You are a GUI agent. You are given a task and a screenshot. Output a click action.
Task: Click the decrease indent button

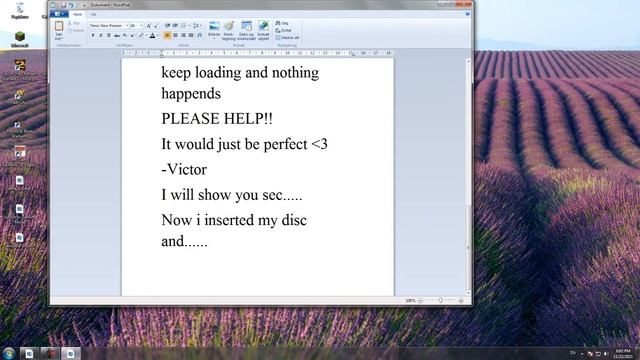pyautogui.click(x=167, y=26)
